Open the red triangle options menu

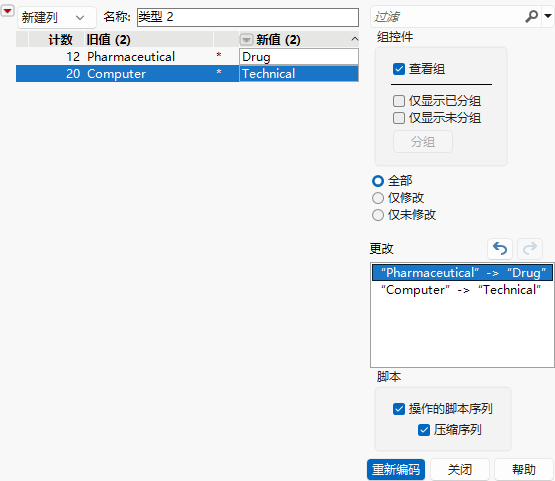pos(7,11)
